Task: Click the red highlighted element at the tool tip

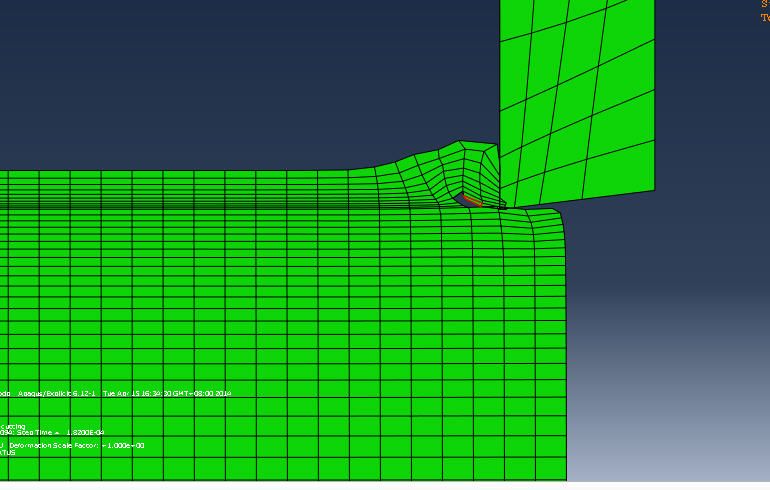Action: pyautogui.click(x=472, y=203)
